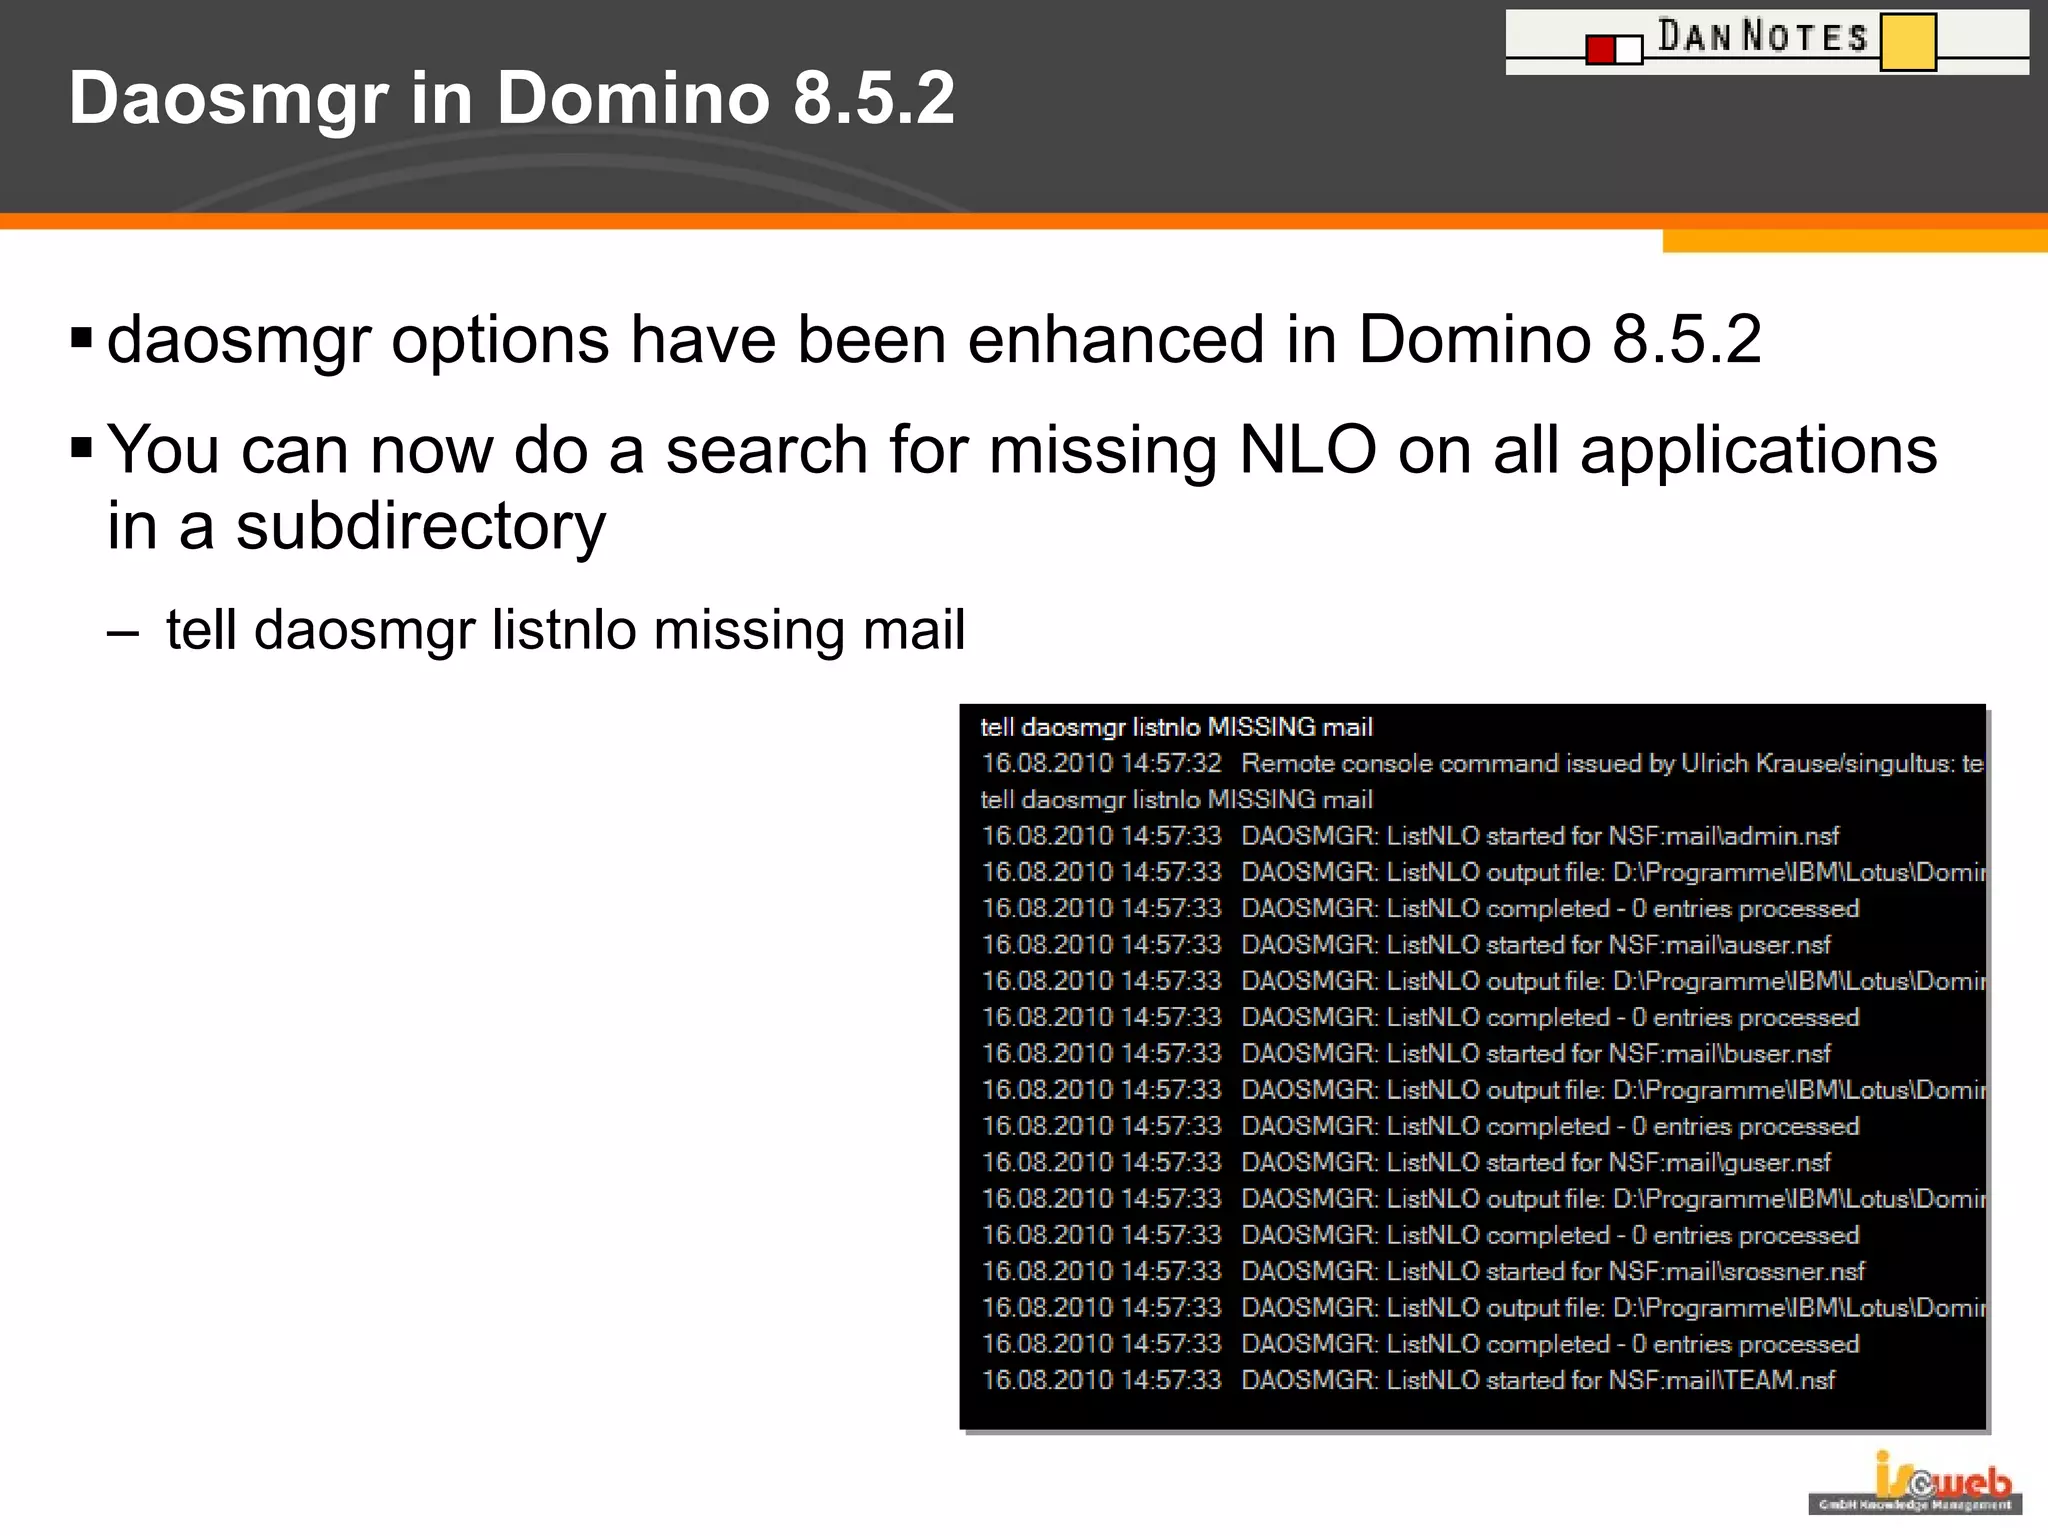Viewport: 2048px width, 1536px height.
Task: Click the first console line 'tell daosmgr listnlo MISSING mail'
Action: [x=1176, y=727]
